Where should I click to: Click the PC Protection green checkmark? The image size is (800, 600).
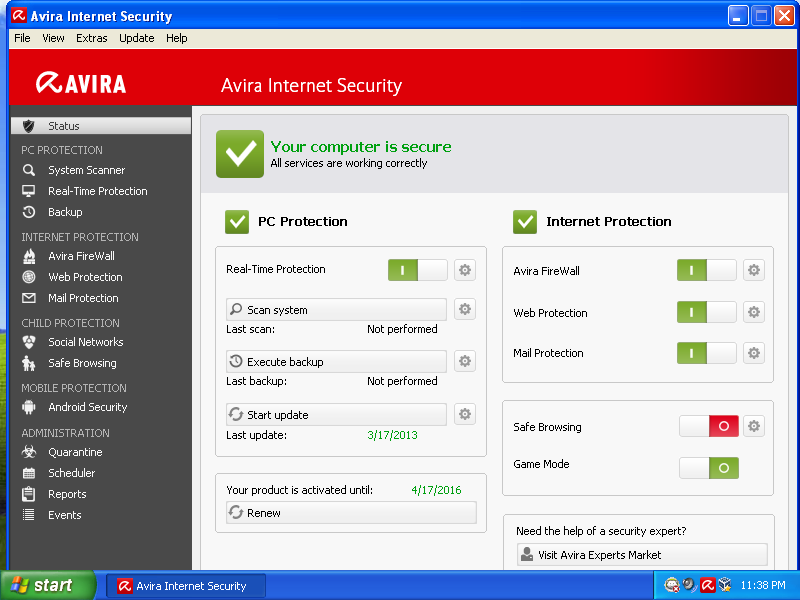click(237, 222)
